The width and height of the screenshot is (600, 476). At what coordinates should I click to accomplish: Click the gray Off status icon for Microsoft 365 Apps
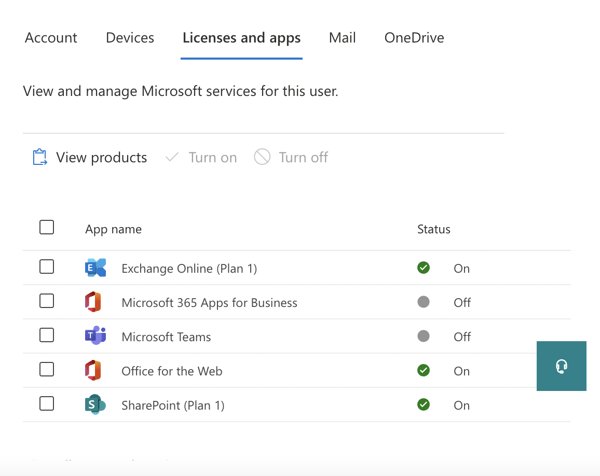(x=424, y=302)
